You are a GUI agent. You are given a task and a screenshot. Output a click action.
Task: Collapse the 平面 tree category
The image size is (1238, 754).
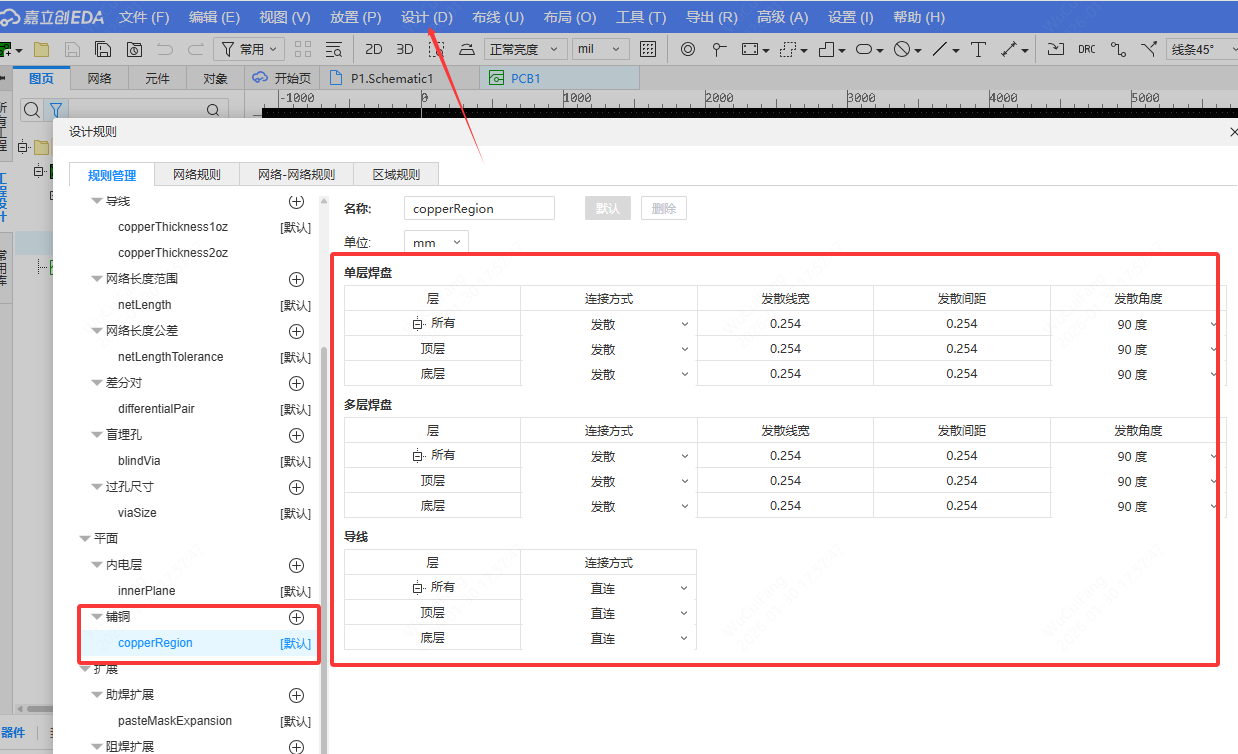tap(85, 538)
